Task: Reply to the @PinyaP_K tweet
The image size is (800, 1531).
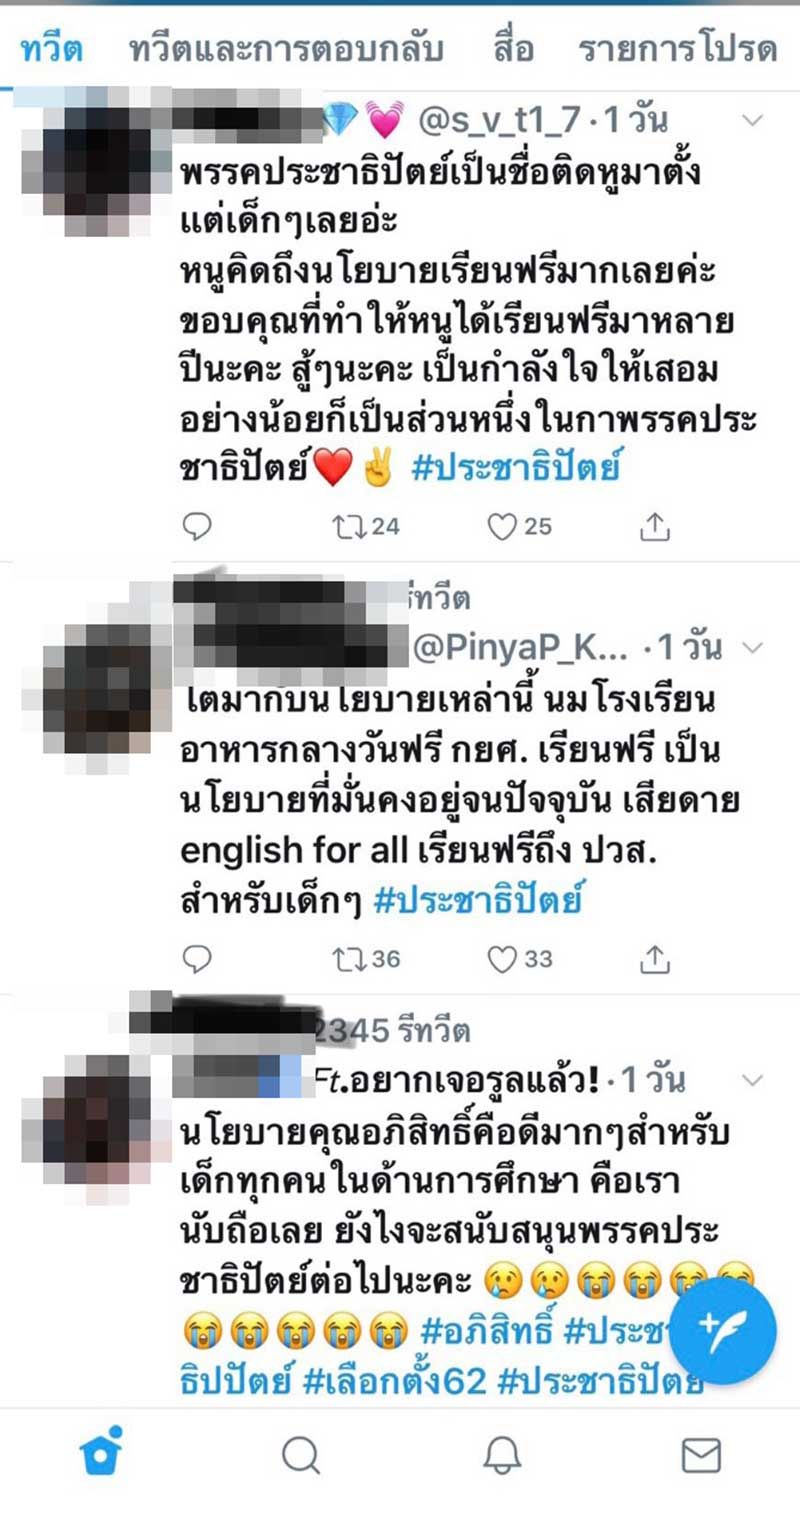Action: click(x=198, y=959)
